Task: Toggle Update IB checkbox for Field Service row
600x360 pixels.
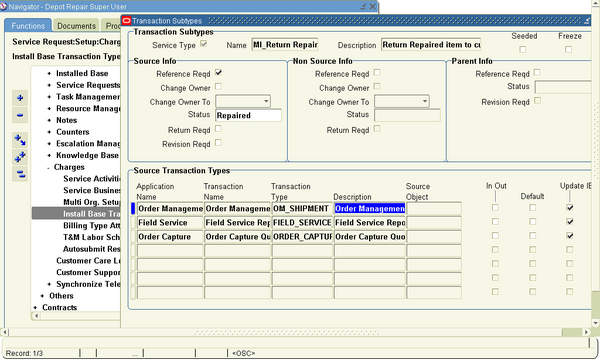Action: click(570, 222)
